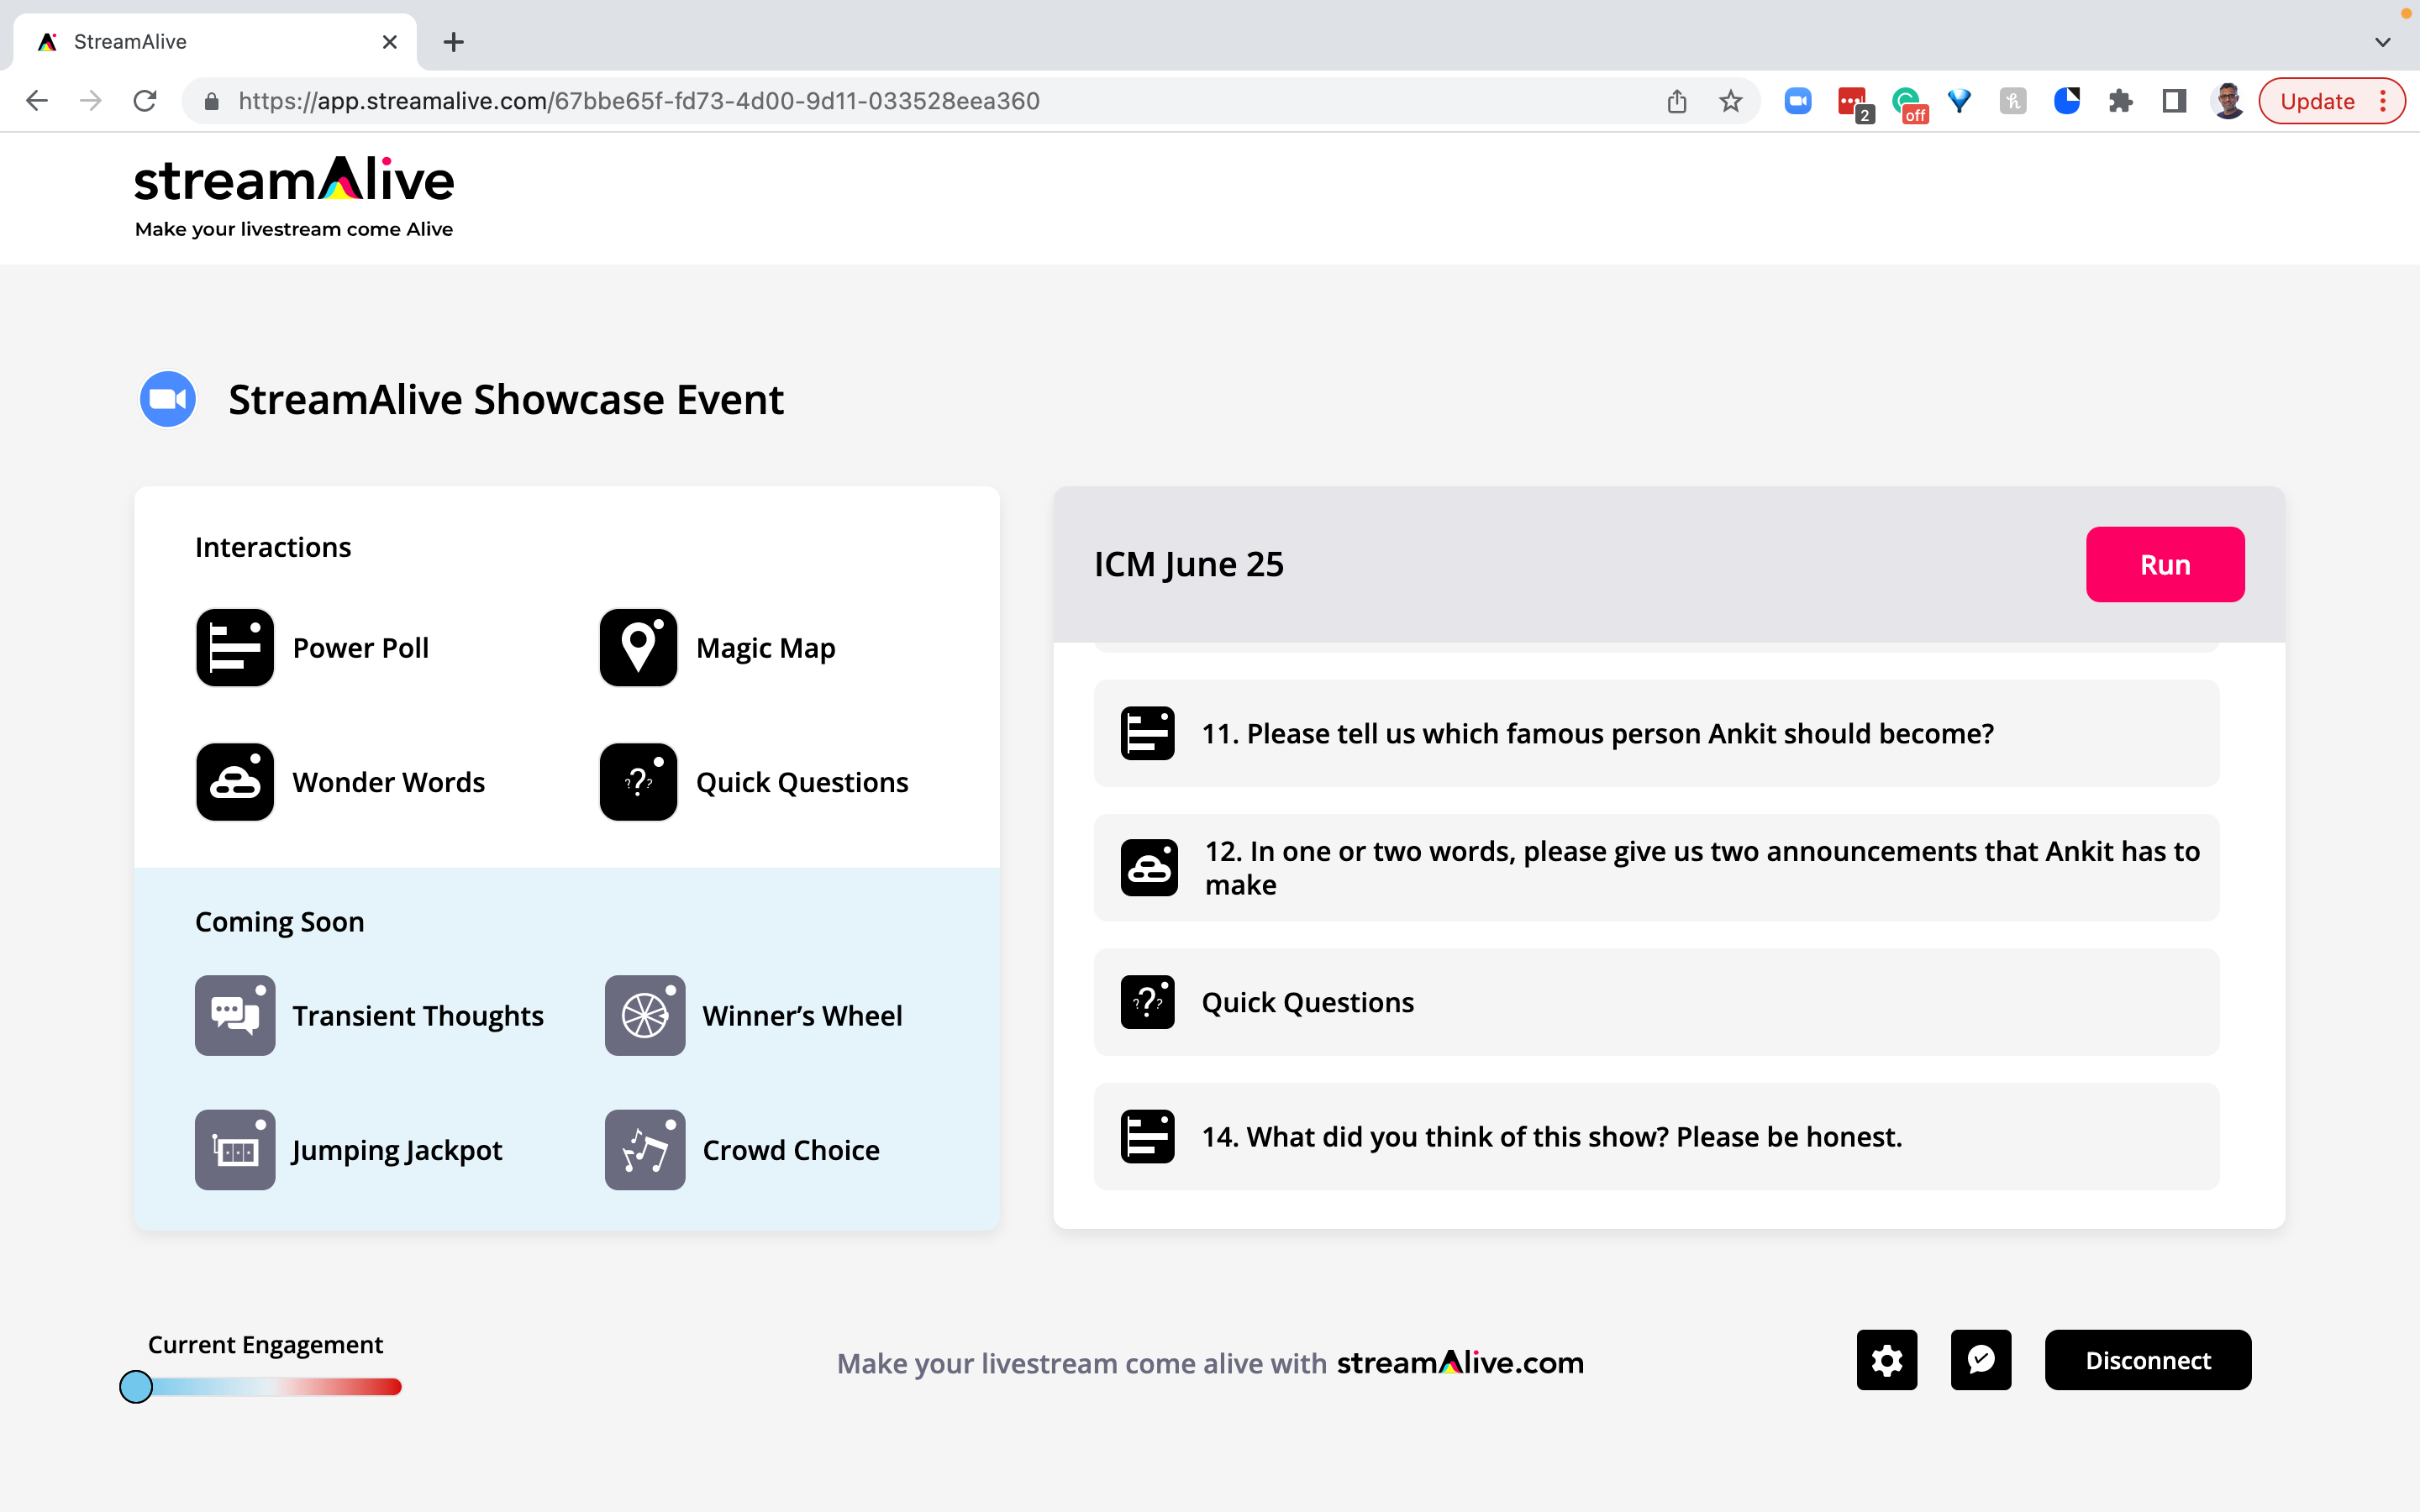Screen dimensions: 2420x1512
Task: Click the word cloud icon for question 12
Action: [1149, 868]
